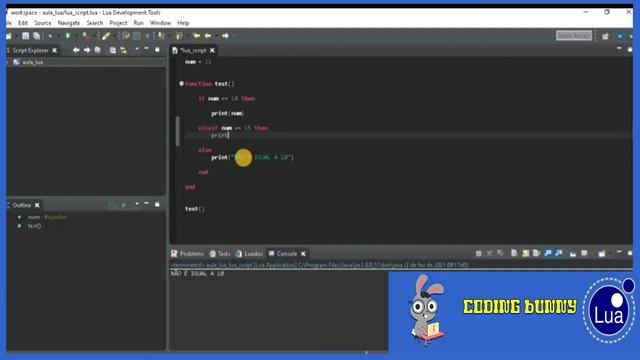Select the Outline tab
Viewport: 640px width, 360px height.
click(x=21, y=205)
